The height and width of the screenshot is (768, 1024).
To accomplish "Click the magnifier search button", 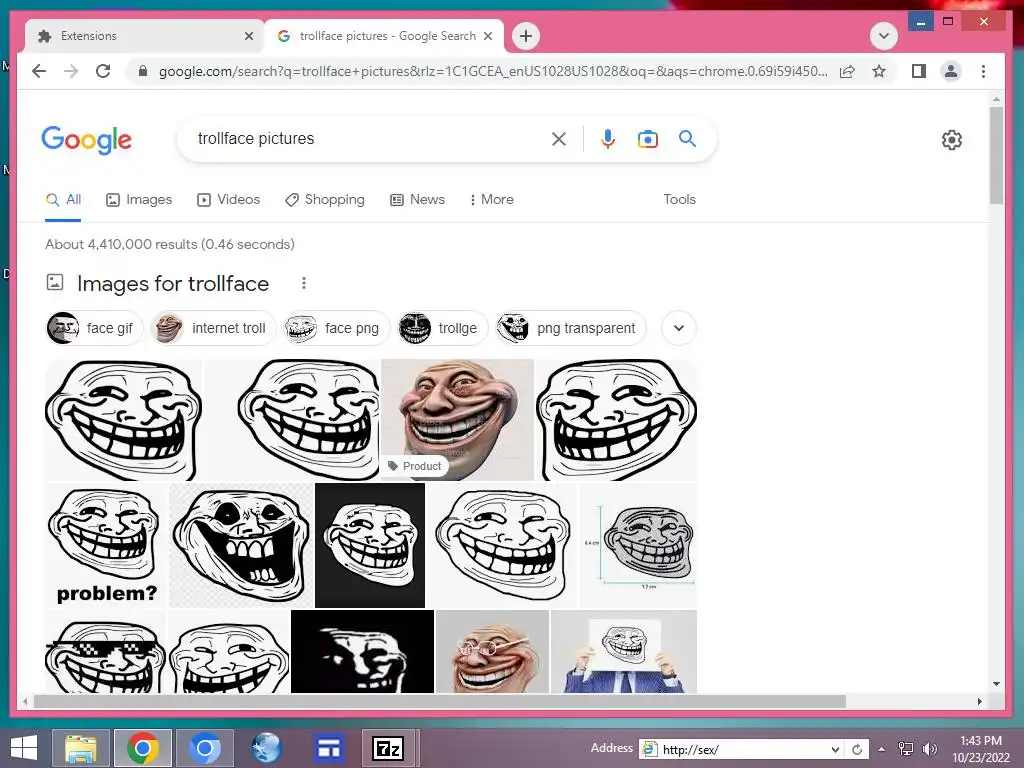I will (687, 138).
